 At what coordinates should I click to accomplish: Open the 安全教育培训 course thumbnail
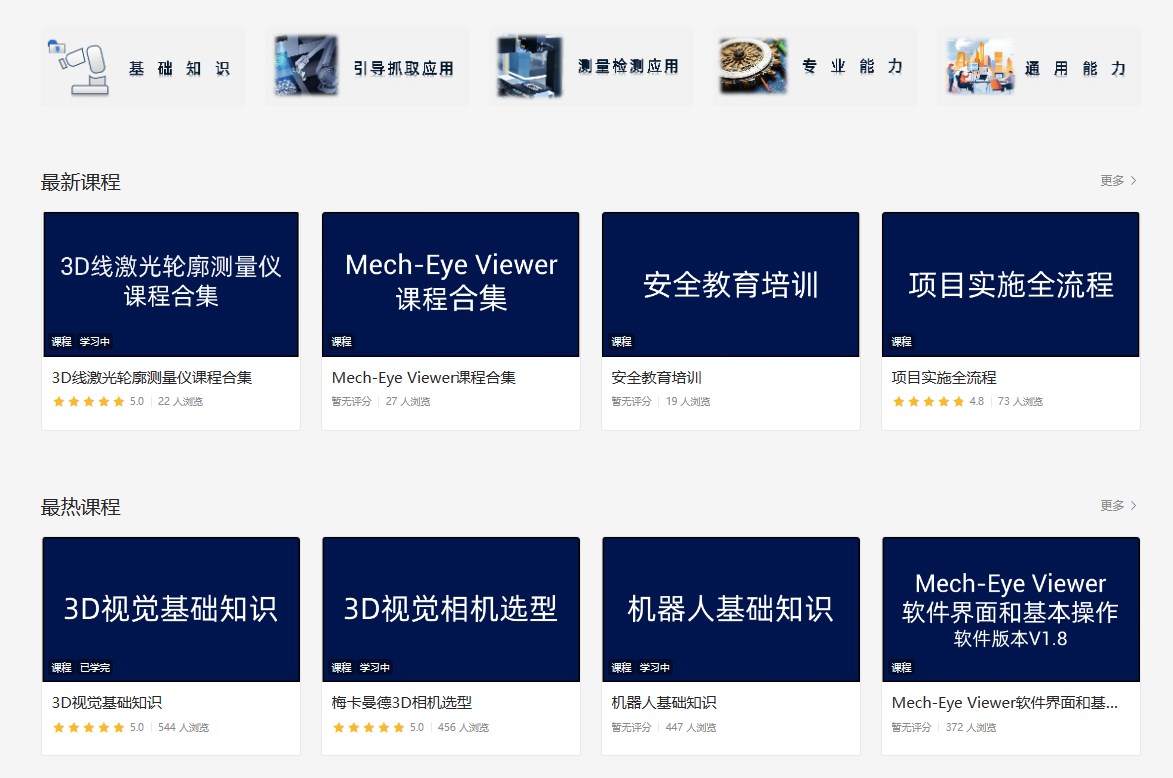730,283
